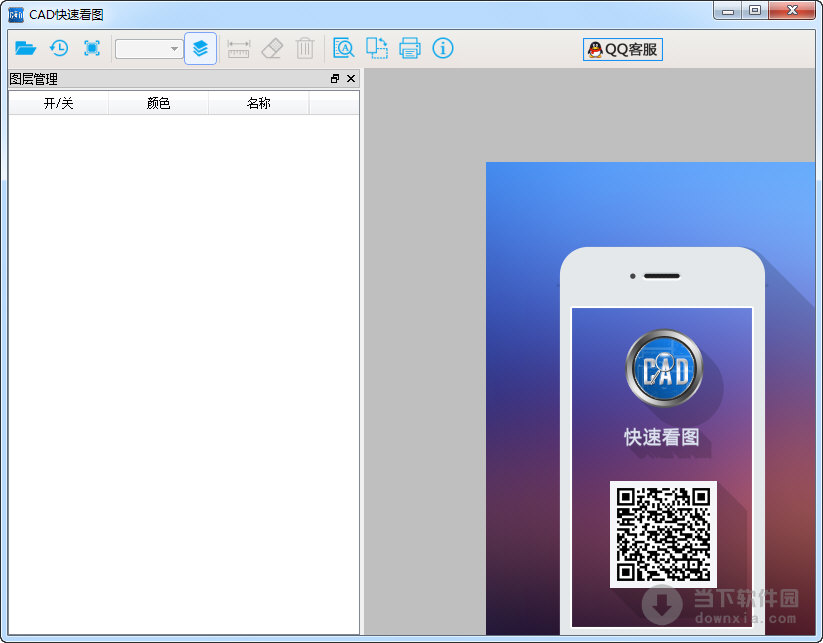Close the 图层管理 panel
The height and width of the screenshot is (643, 823).
351,79
